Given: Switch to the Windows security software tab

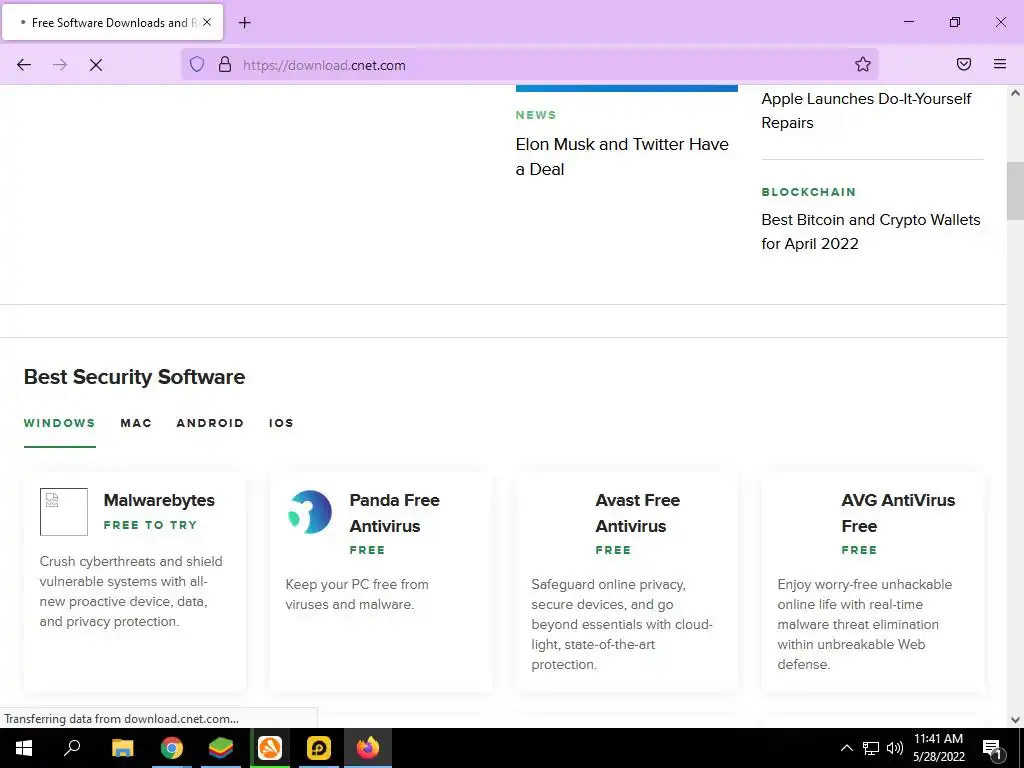Looking at the screenshot, I should tap(59, 423).
